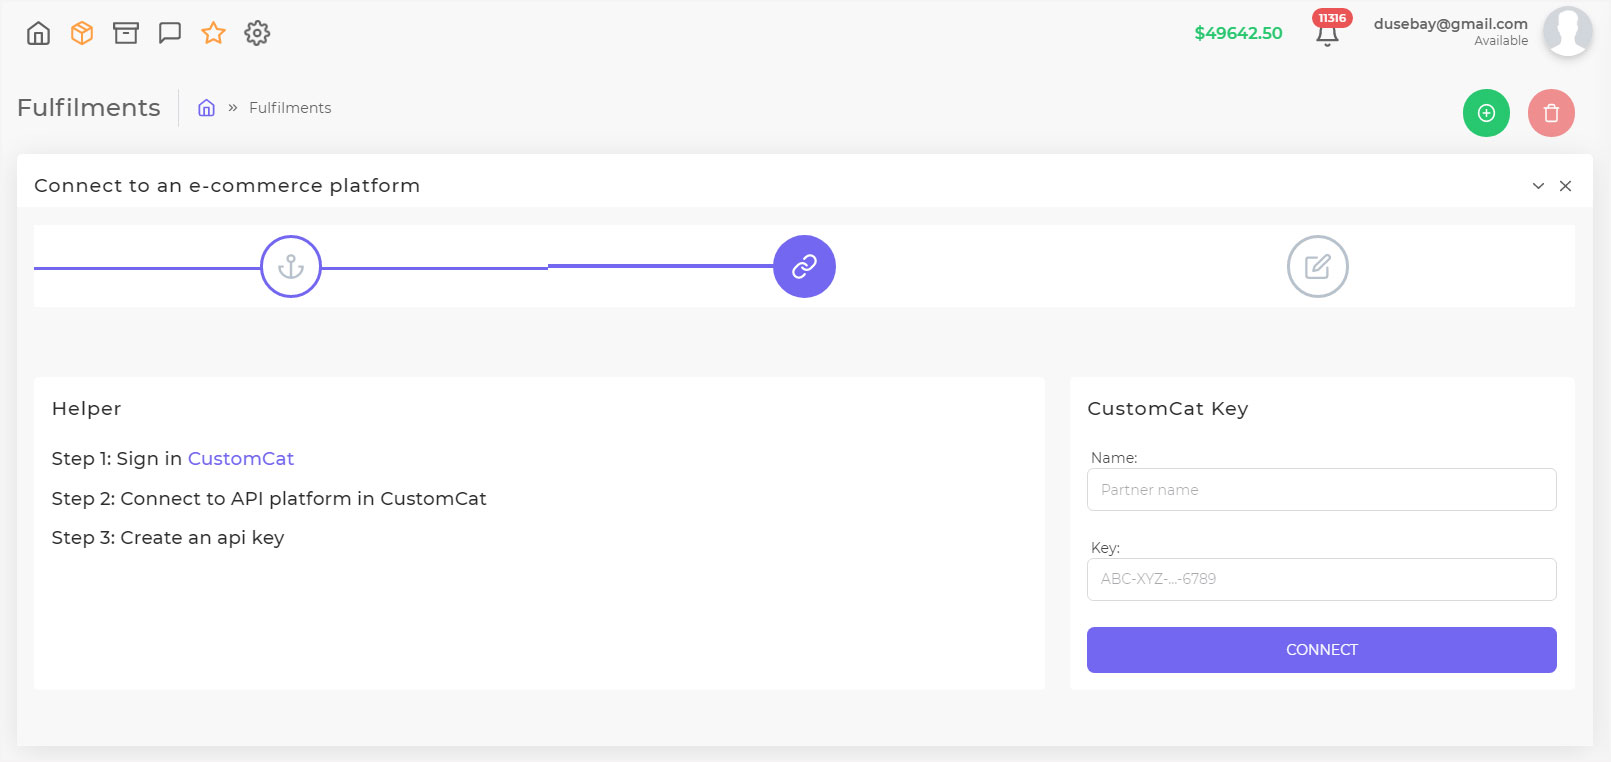Click the dusebay@gmail.com account name
1611x762 pixels.
click(x=1450, y=24)
